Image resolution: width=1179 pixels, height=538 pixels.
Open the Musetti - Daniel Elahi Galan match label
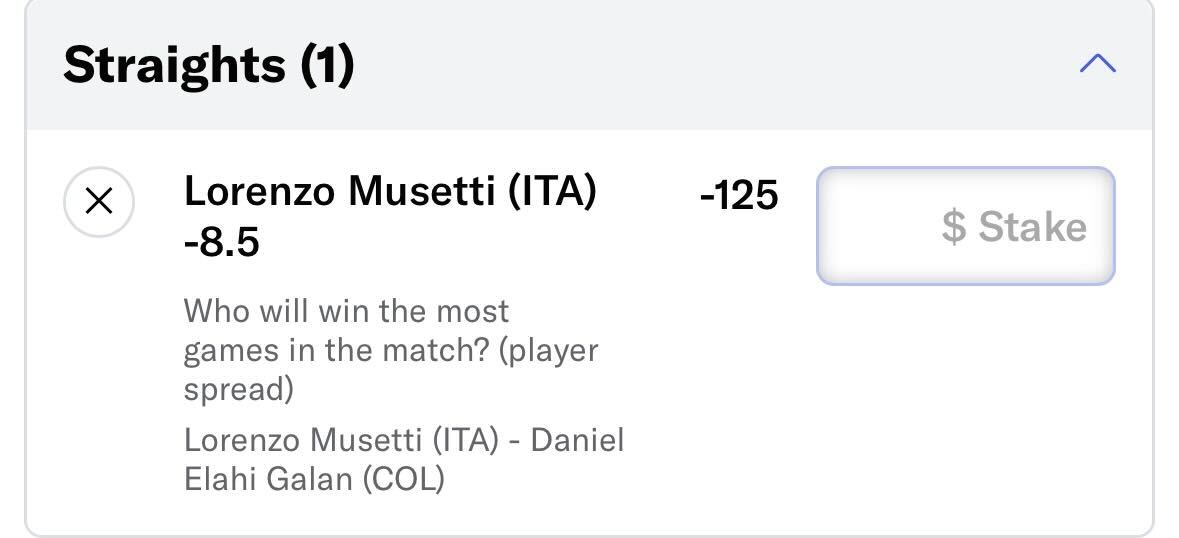[x=404, y=459]
